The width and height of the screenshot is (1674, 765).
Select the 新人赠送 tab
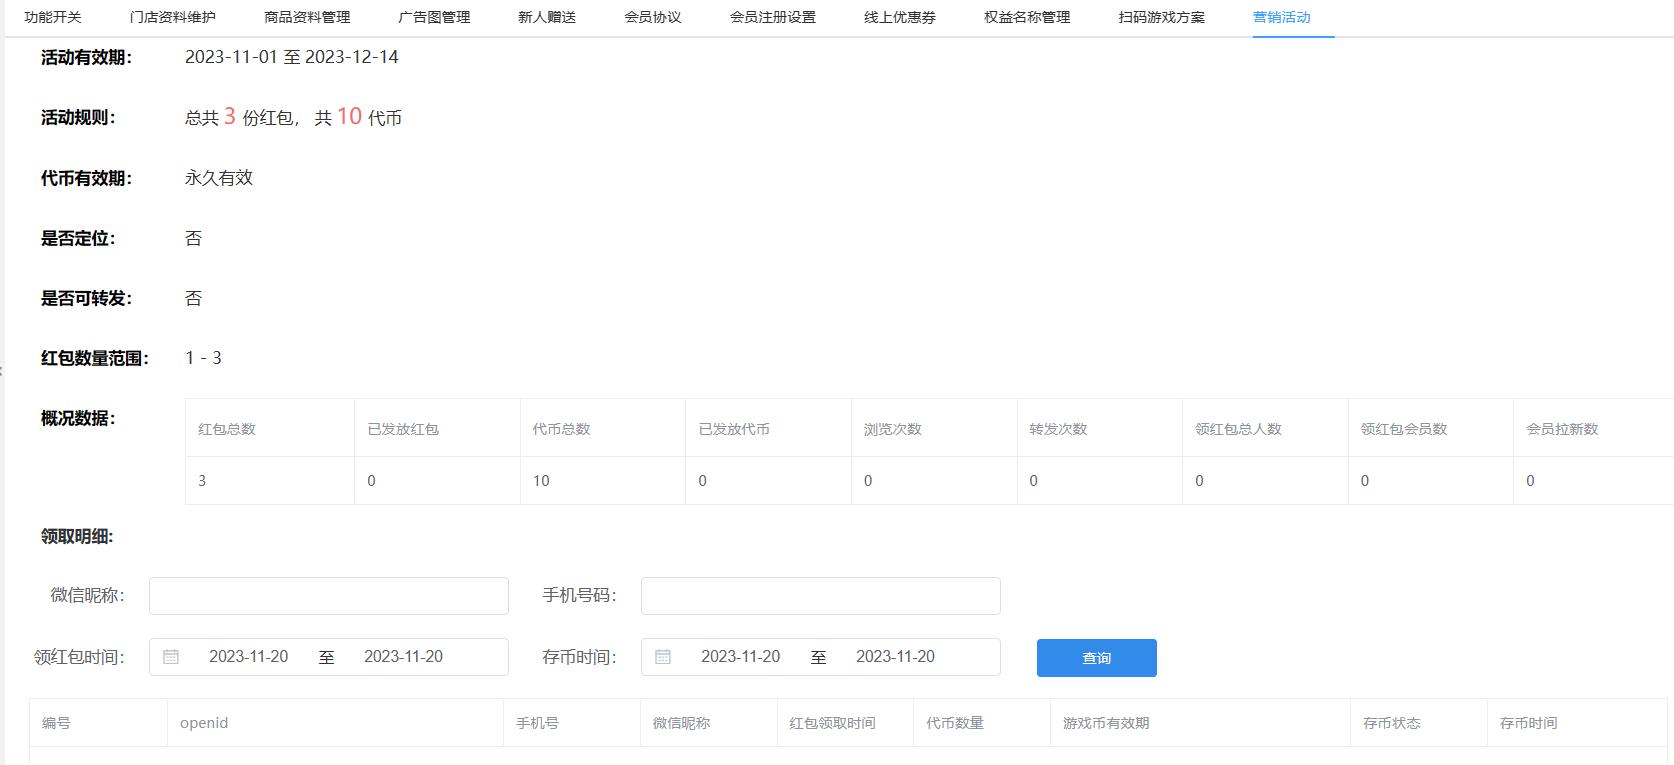coord(547,17)
